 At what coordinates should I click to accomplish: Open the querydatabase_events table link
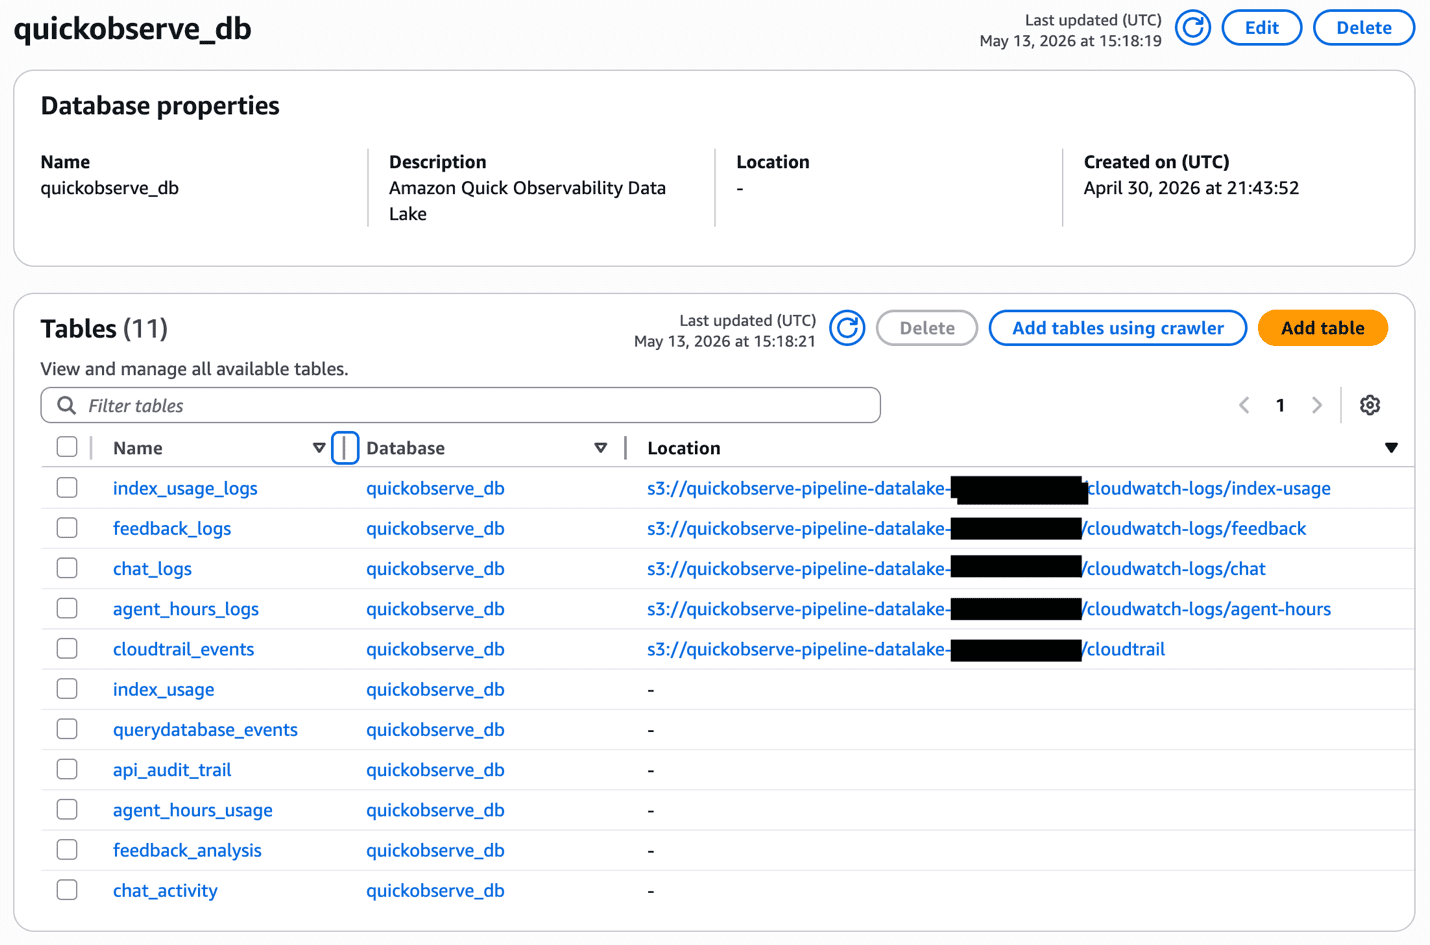[x=205, y=729]
